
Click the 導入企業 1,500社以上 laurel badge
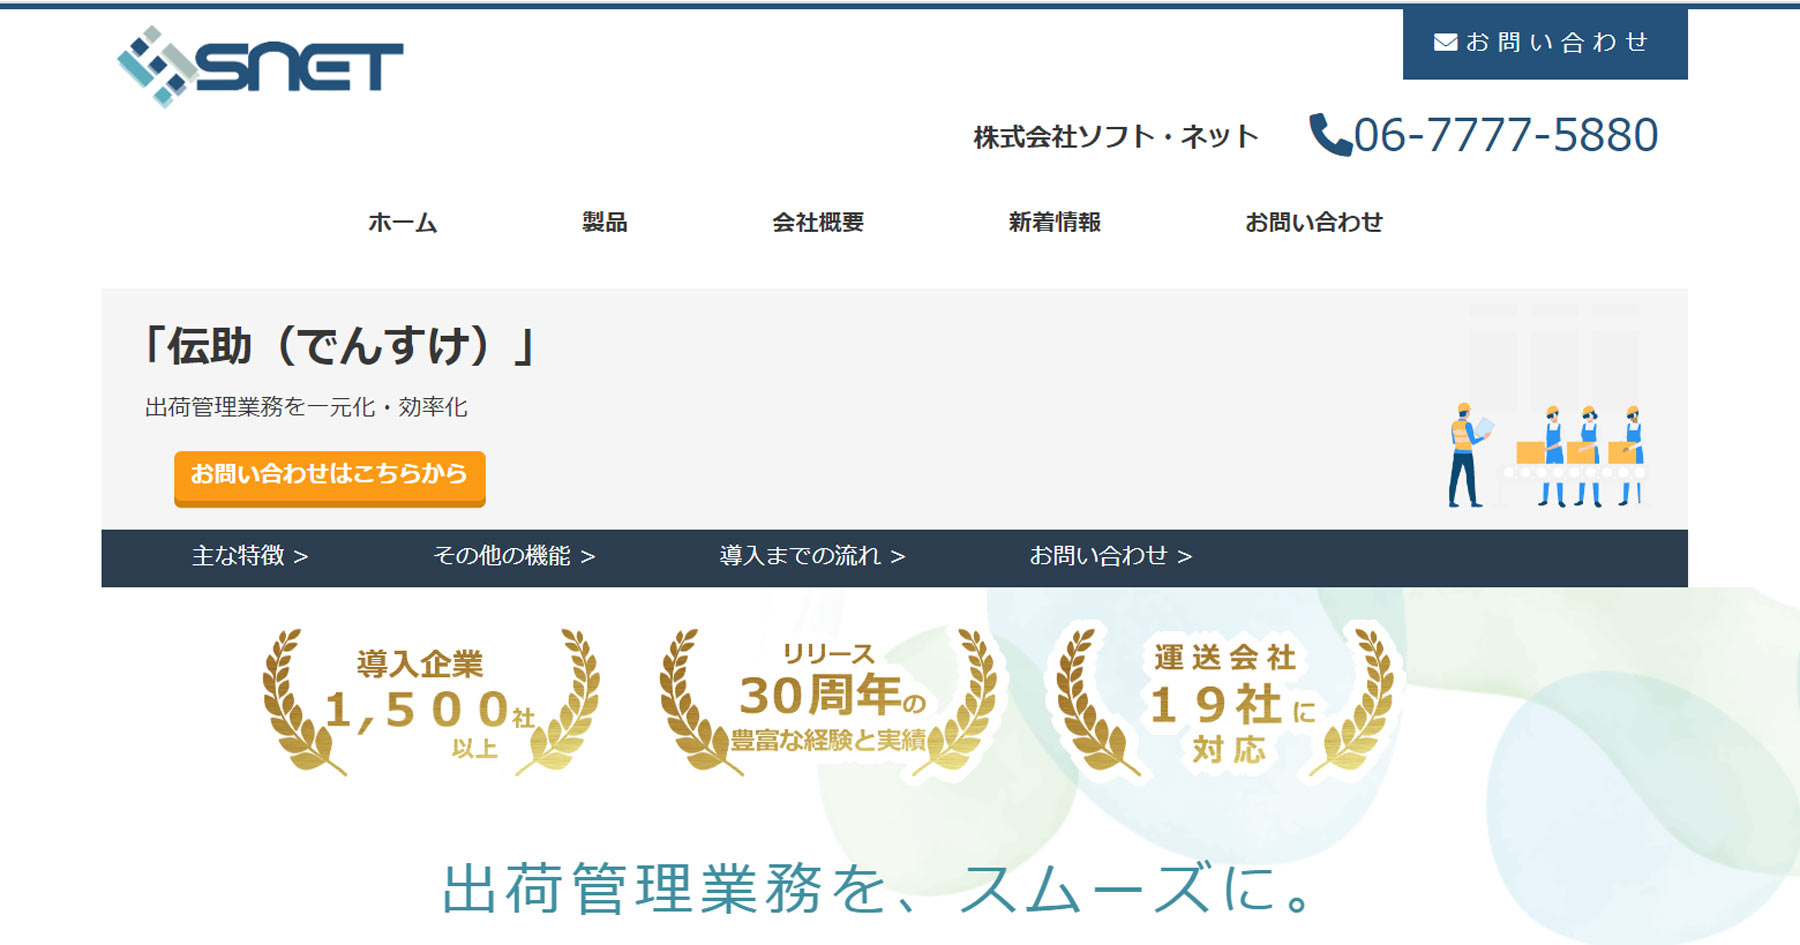[431, 702]
